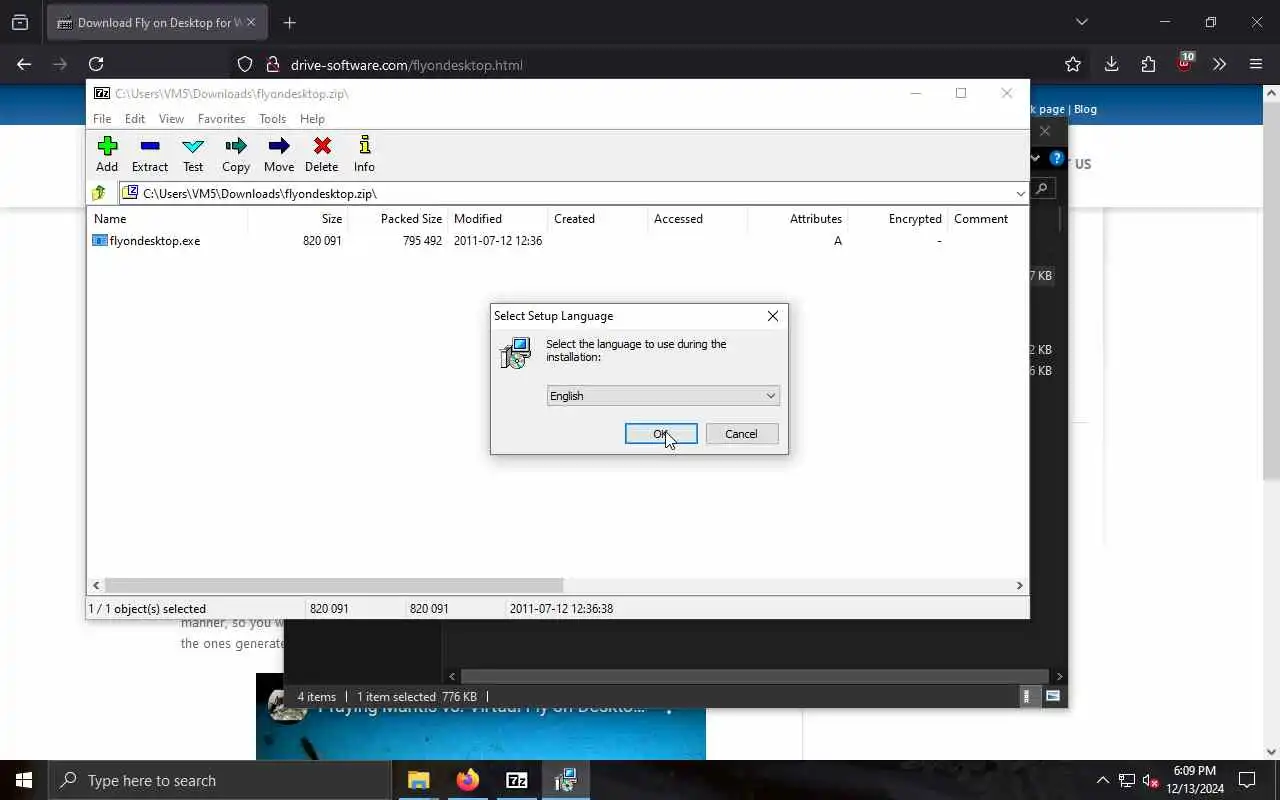
Task: Close the Select Setup Language dialog
Action: coord(772,316)
